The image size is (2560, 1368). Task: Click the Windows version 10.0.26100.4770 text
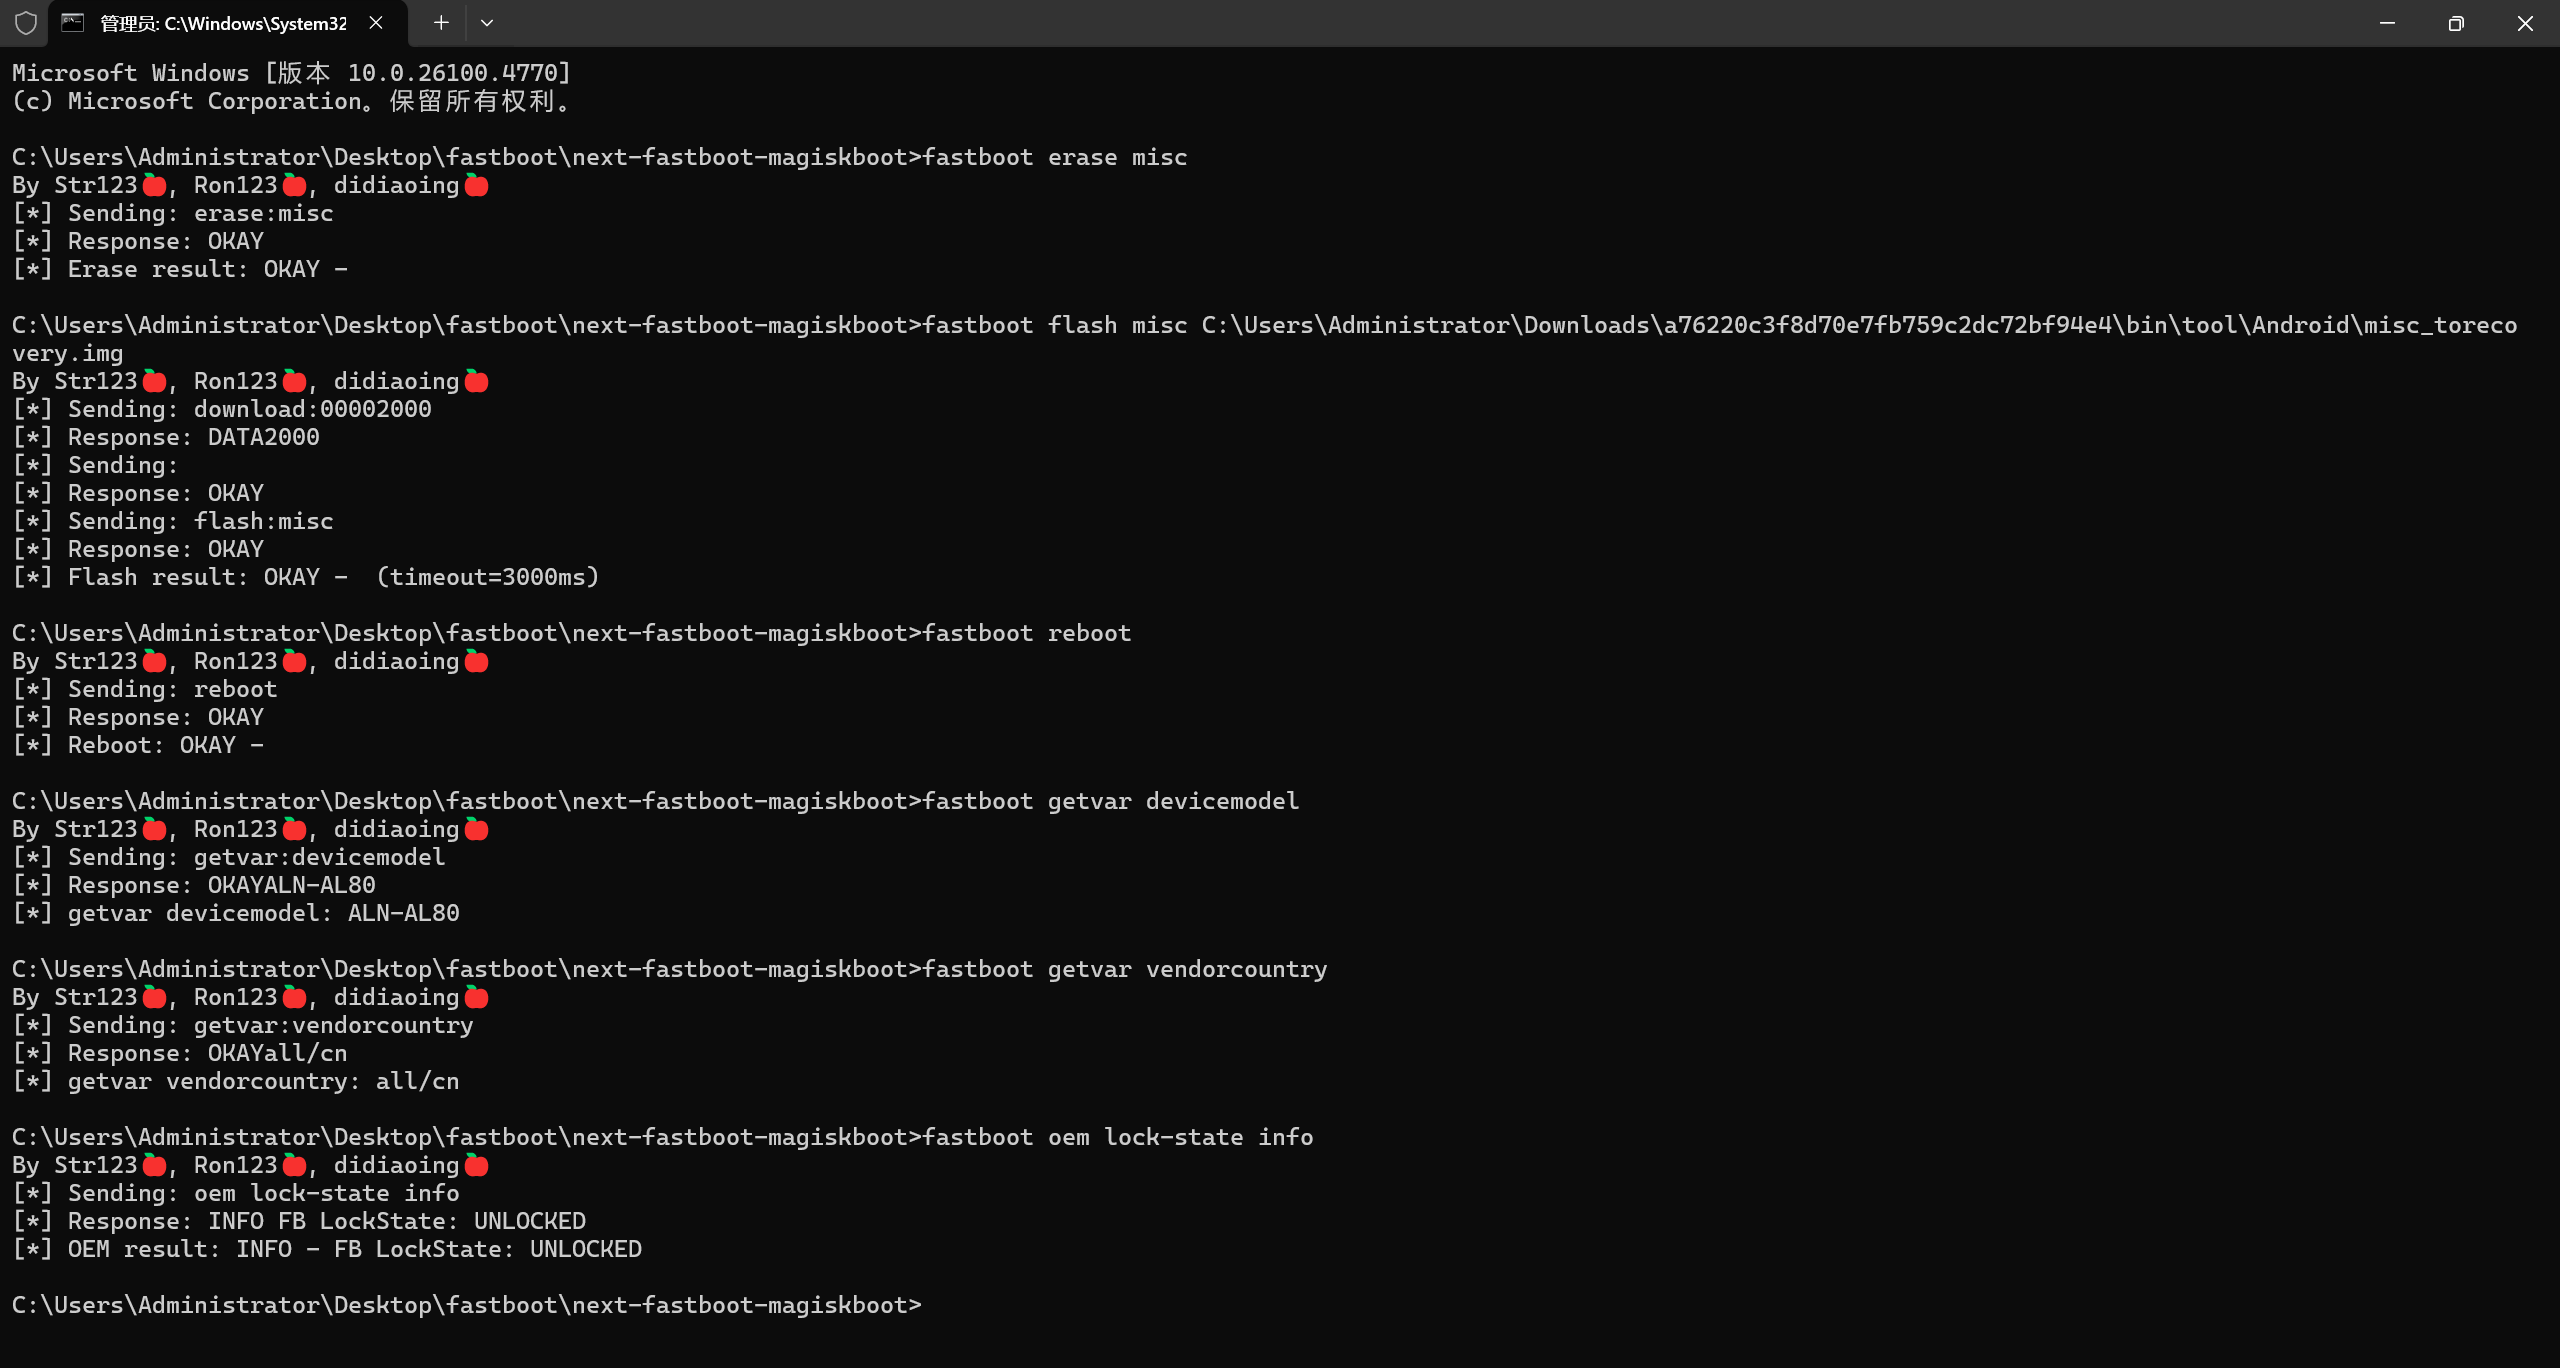click(452, 73)
